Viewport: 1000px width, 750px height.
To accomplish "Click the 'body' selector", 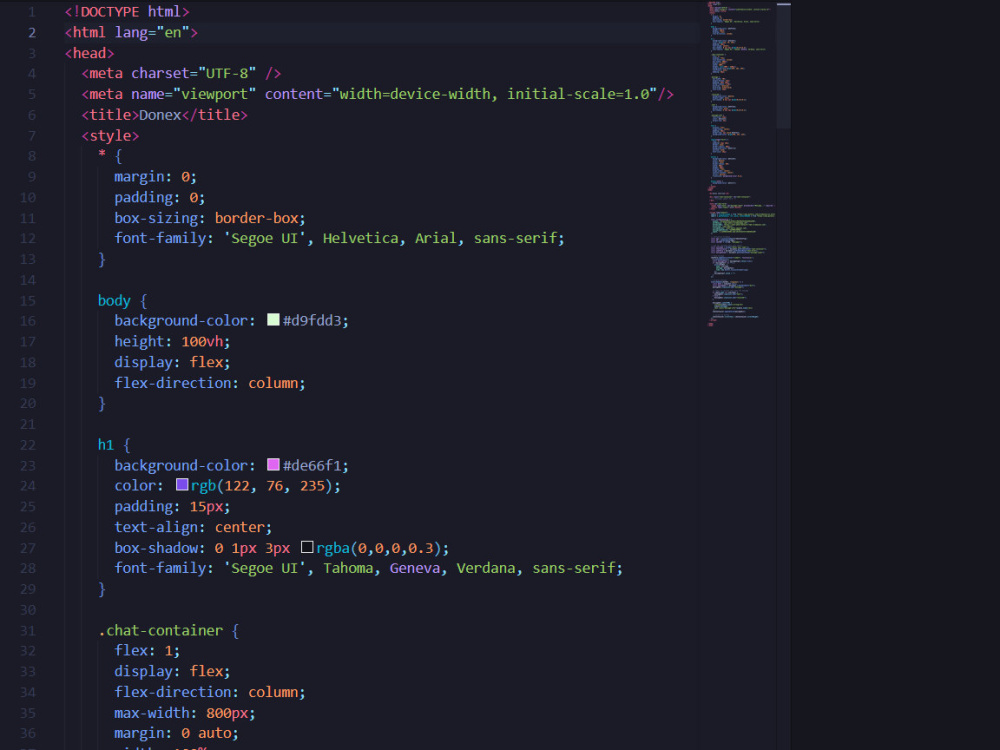I will click(x=114, y=300).
